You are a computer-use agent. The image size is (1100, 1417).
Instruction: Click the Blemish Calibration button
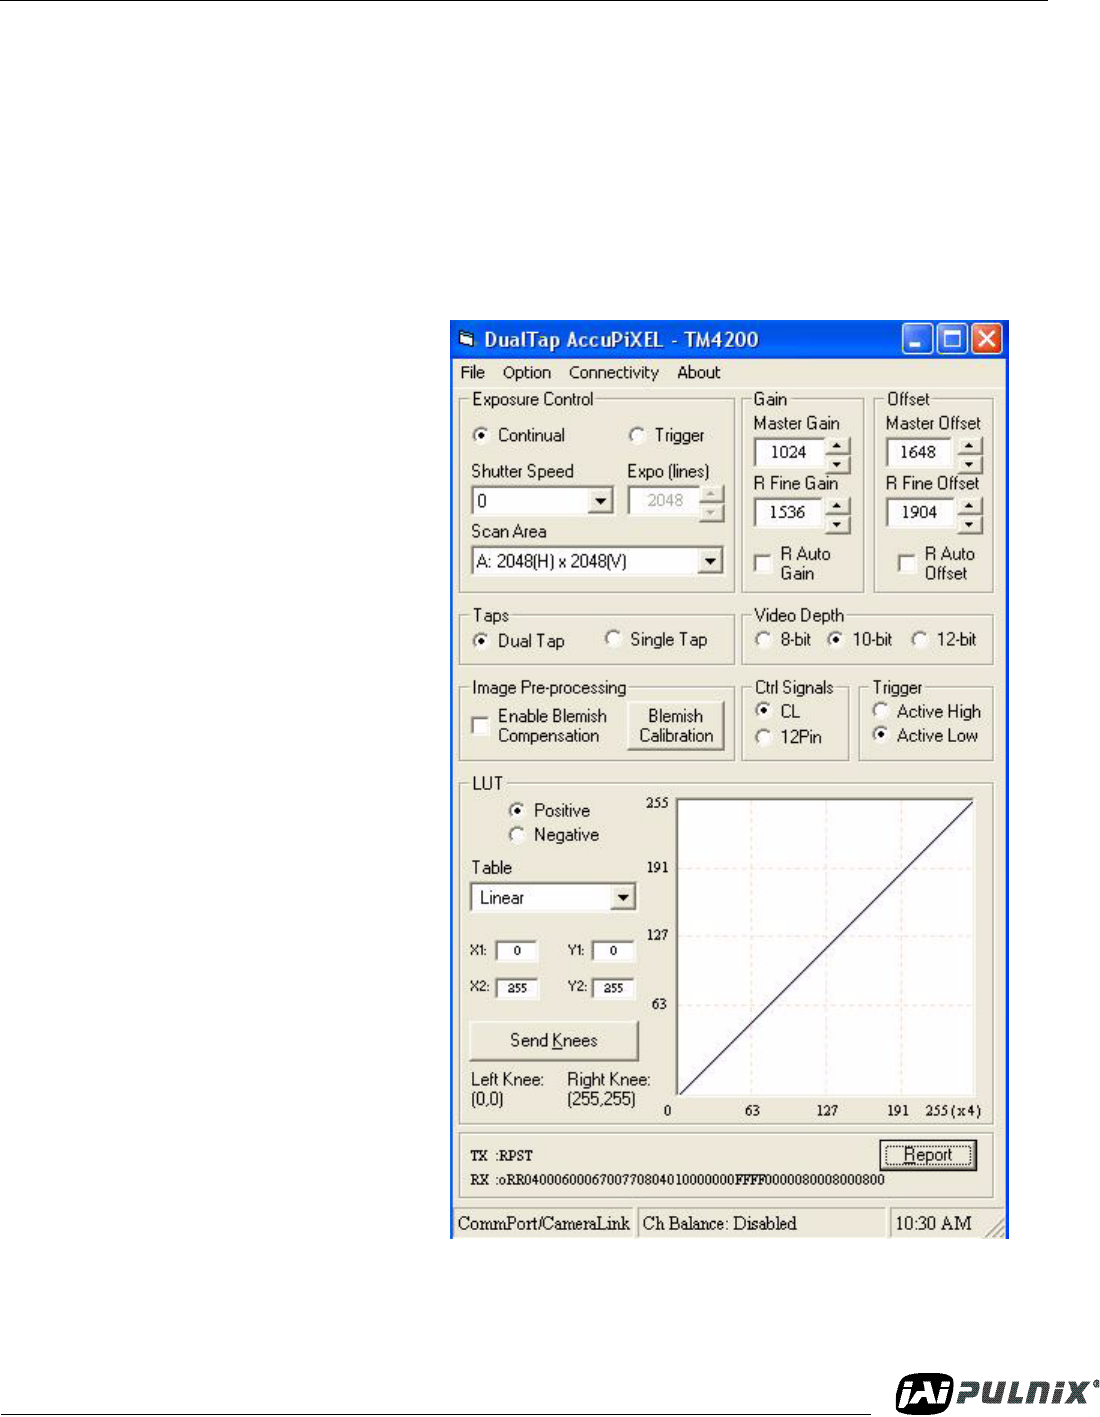coord(676,725)
